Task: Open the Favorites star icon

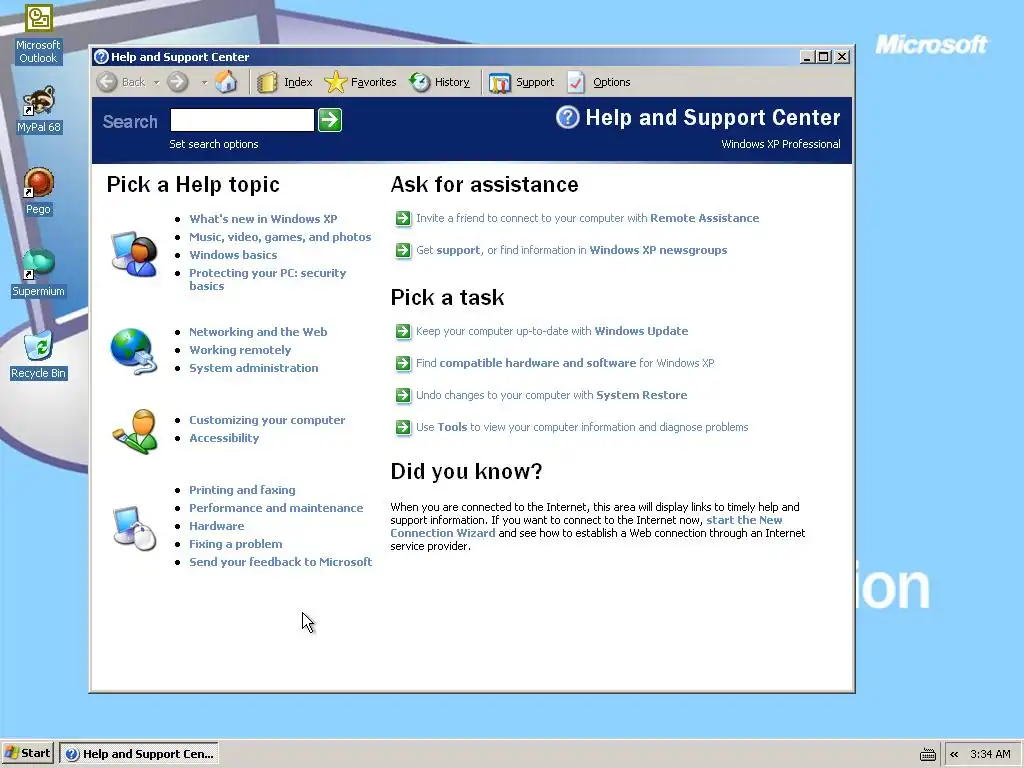Action: (335, 82)
